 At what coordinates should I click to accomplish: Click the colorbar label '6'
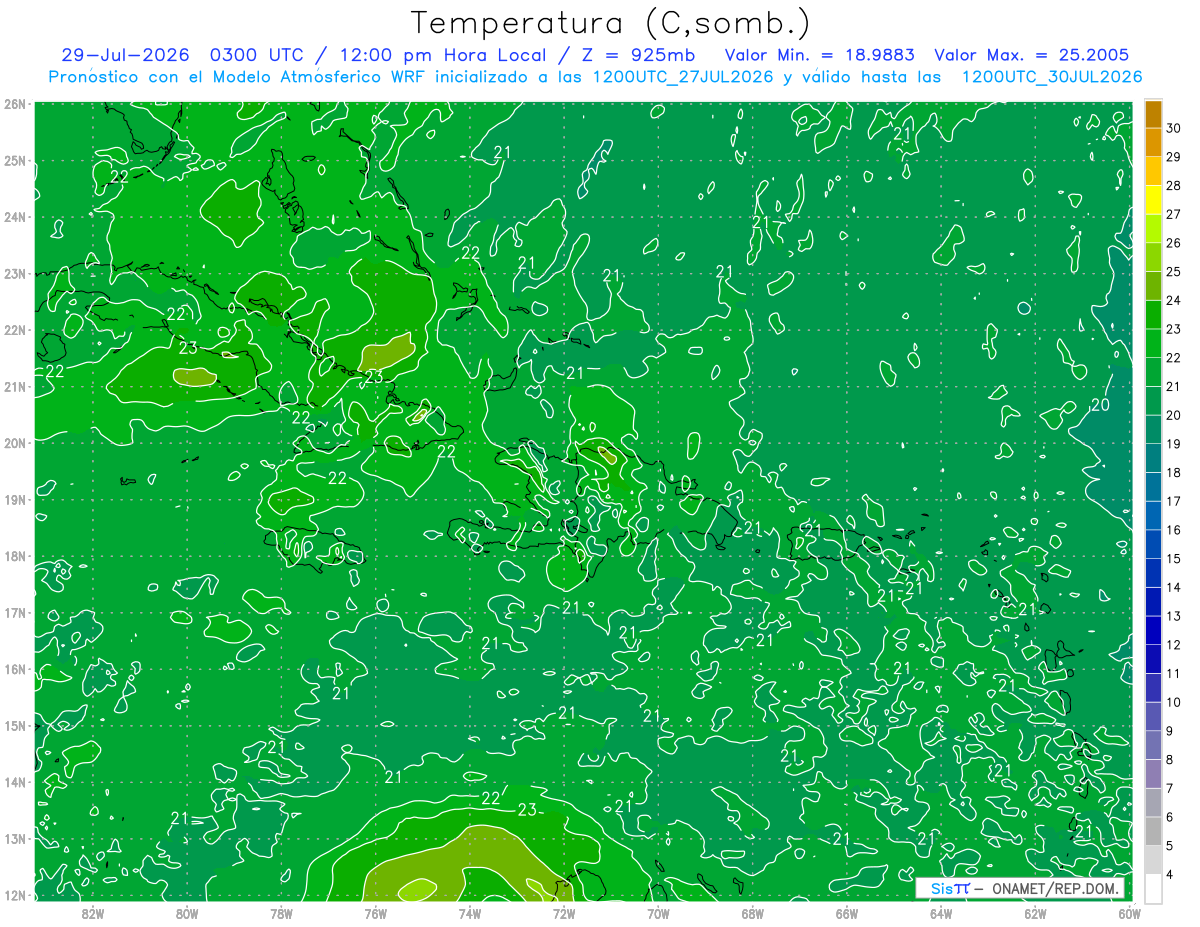pos(1170,817)
